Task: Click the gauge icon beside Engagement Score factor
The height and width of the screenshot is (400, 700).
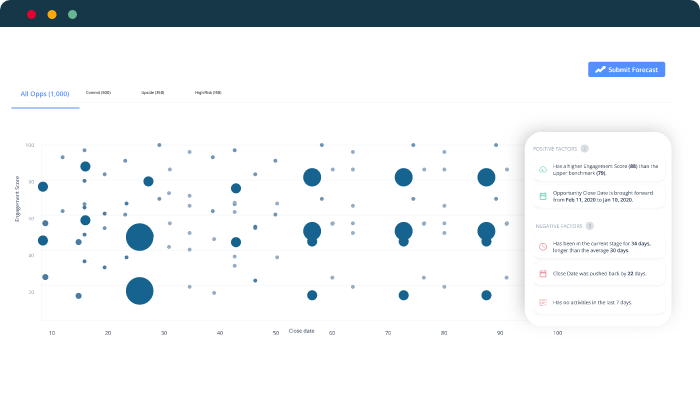Action: tap(542, 169)
